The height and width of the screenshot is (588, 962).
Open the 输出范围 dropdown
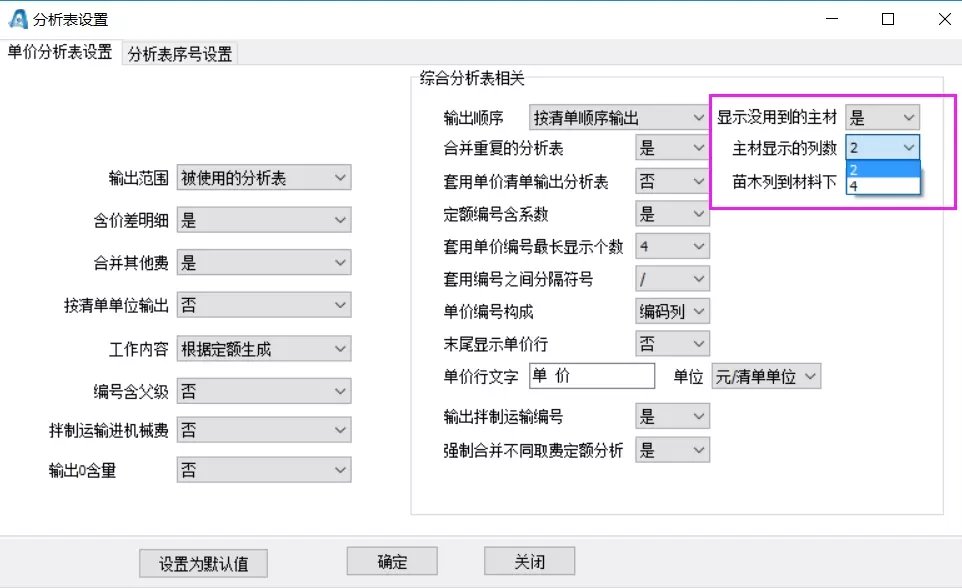264,178
